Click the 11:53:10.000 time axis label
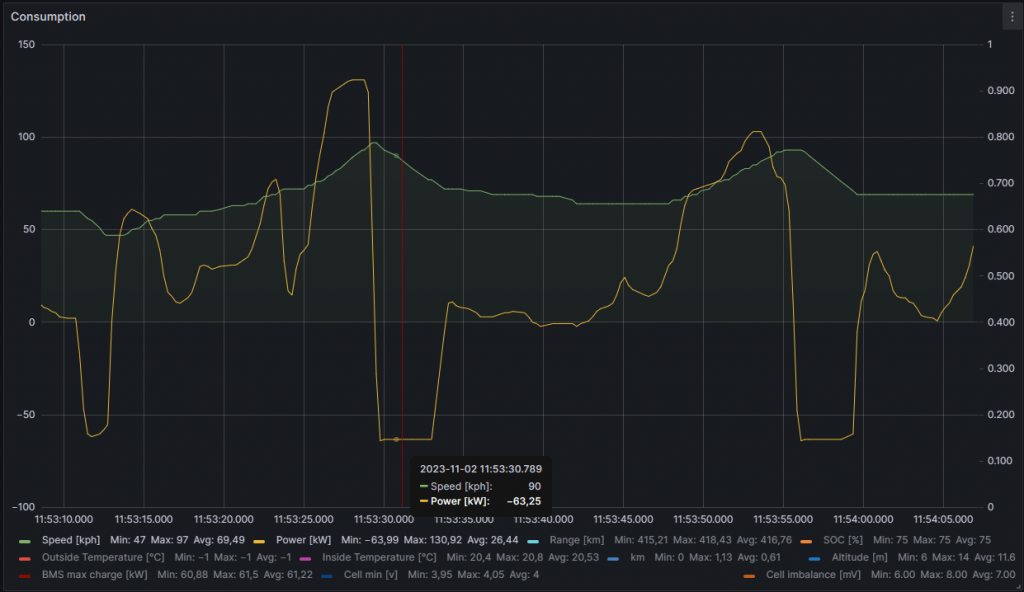Image resolution: width=1024 pixels, height=592 pixels. point(63,519)
